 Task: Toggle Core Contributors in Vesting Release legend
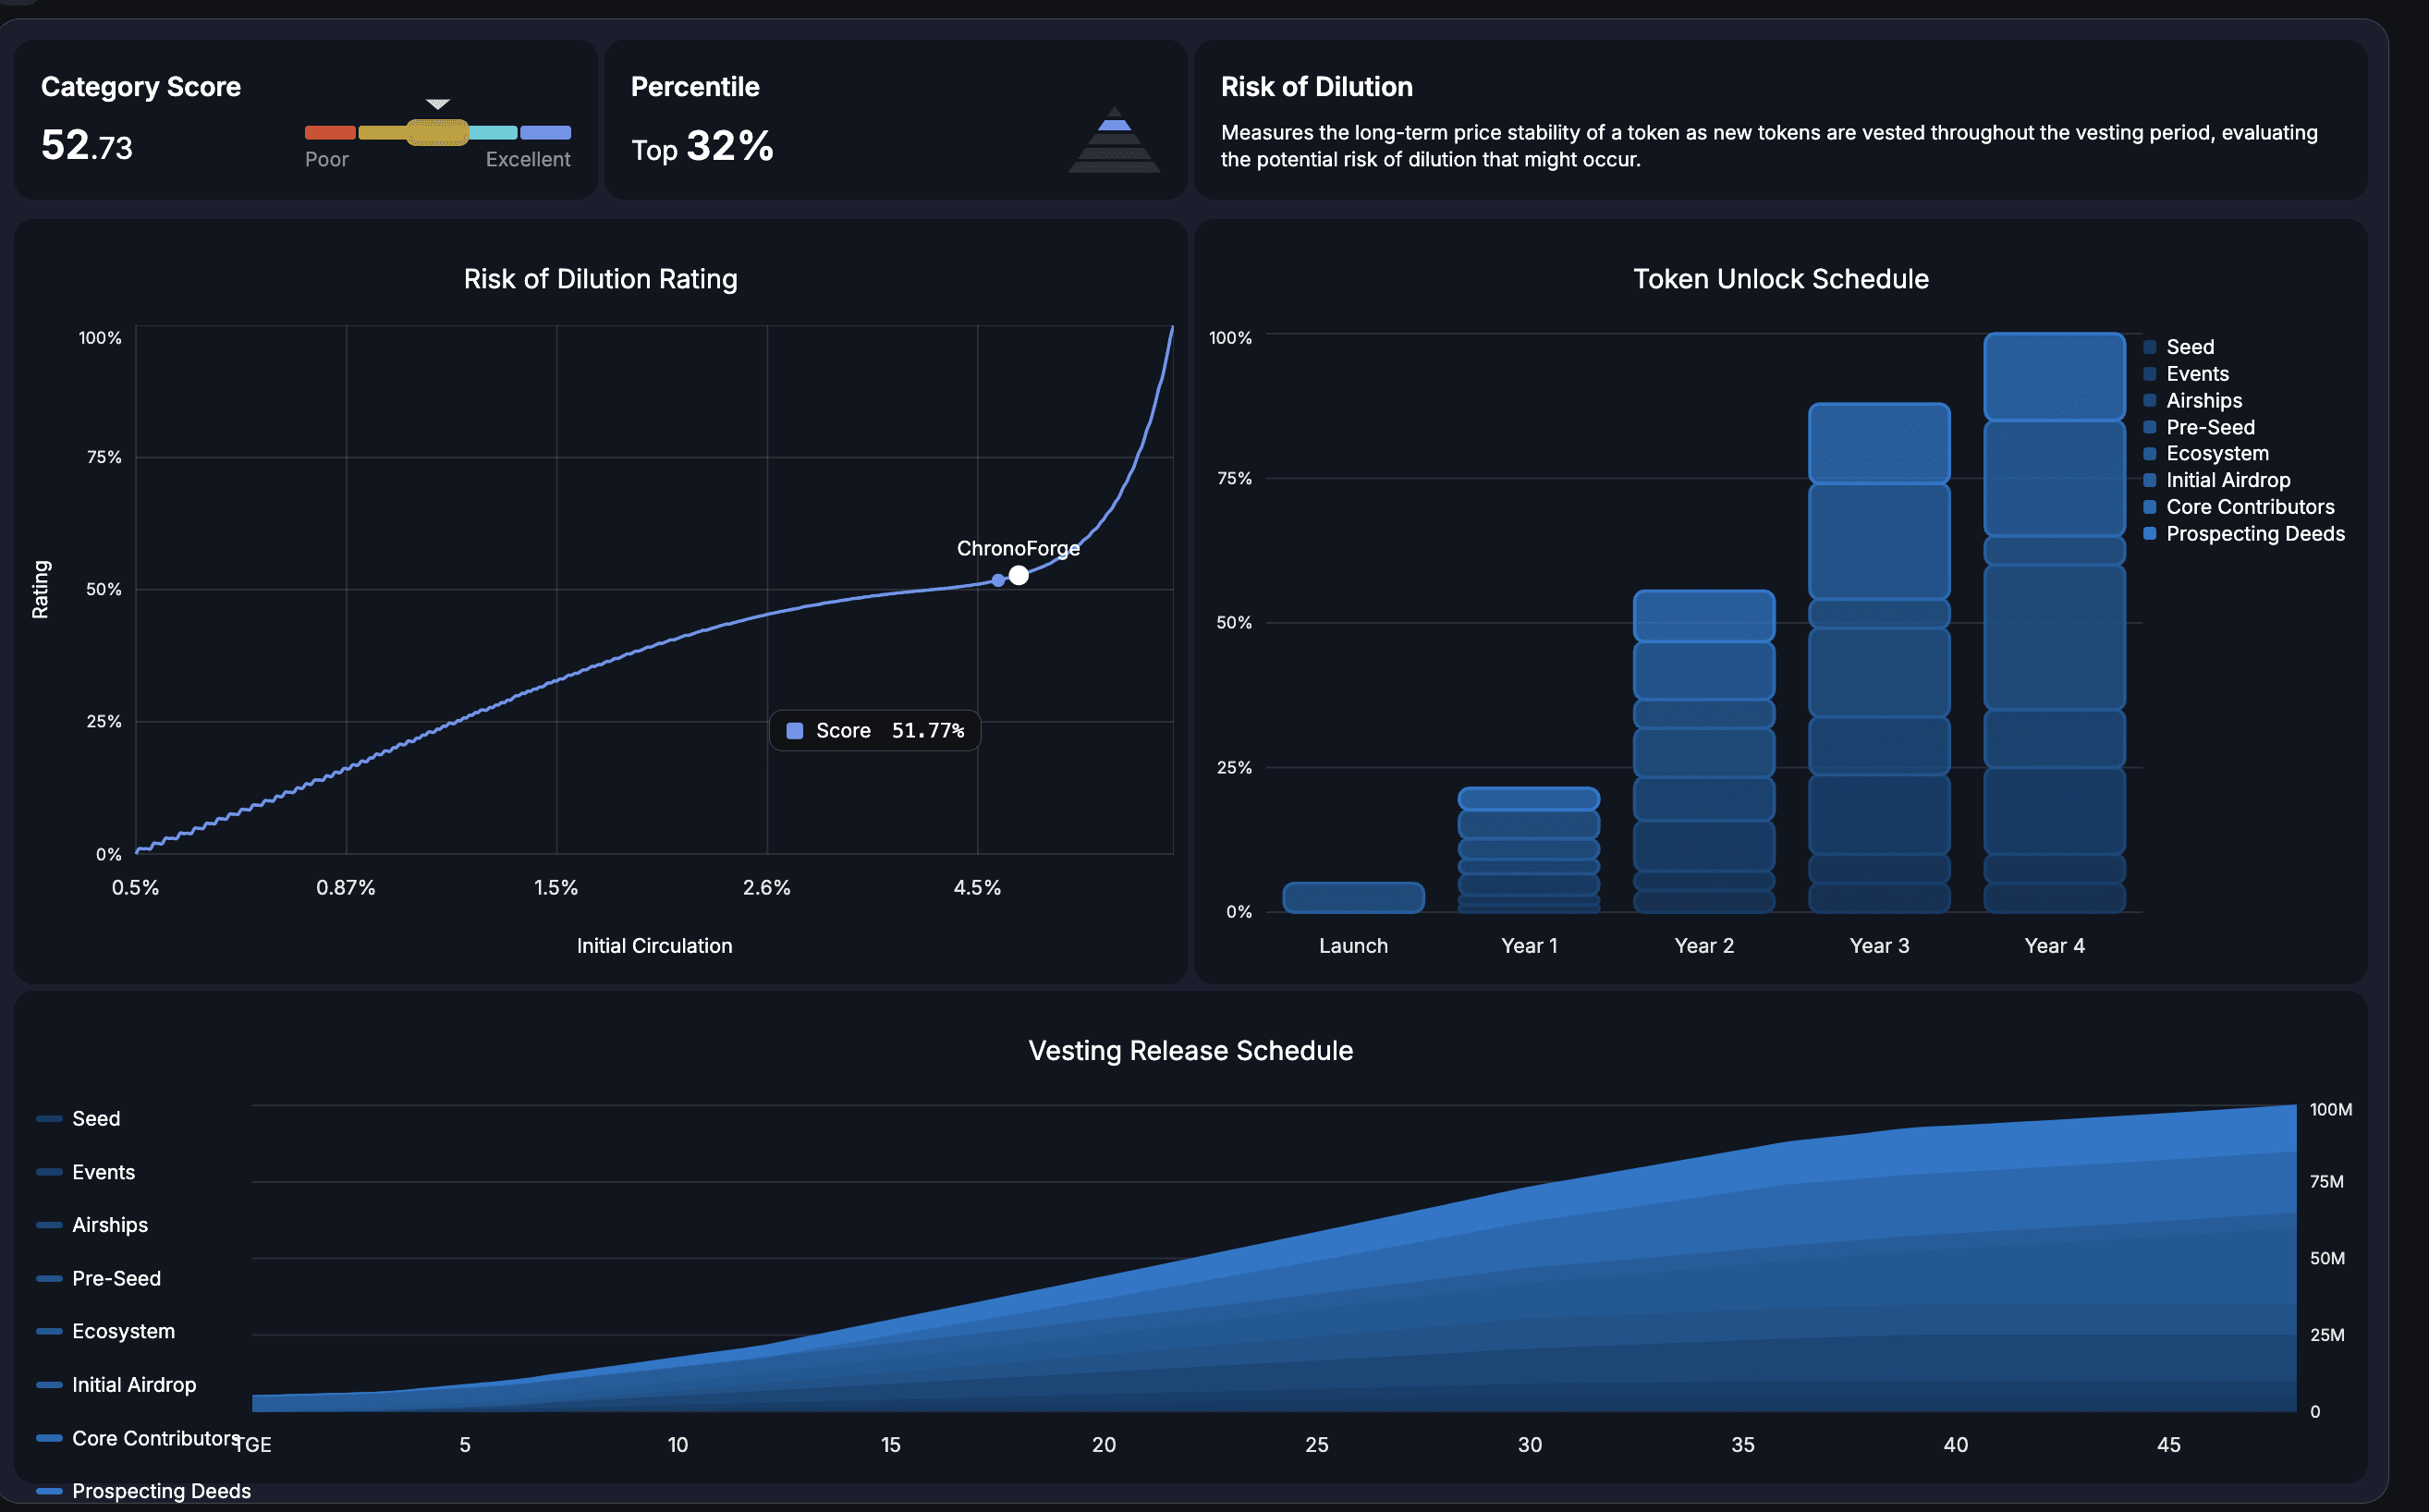click(x=138, y=1438)
